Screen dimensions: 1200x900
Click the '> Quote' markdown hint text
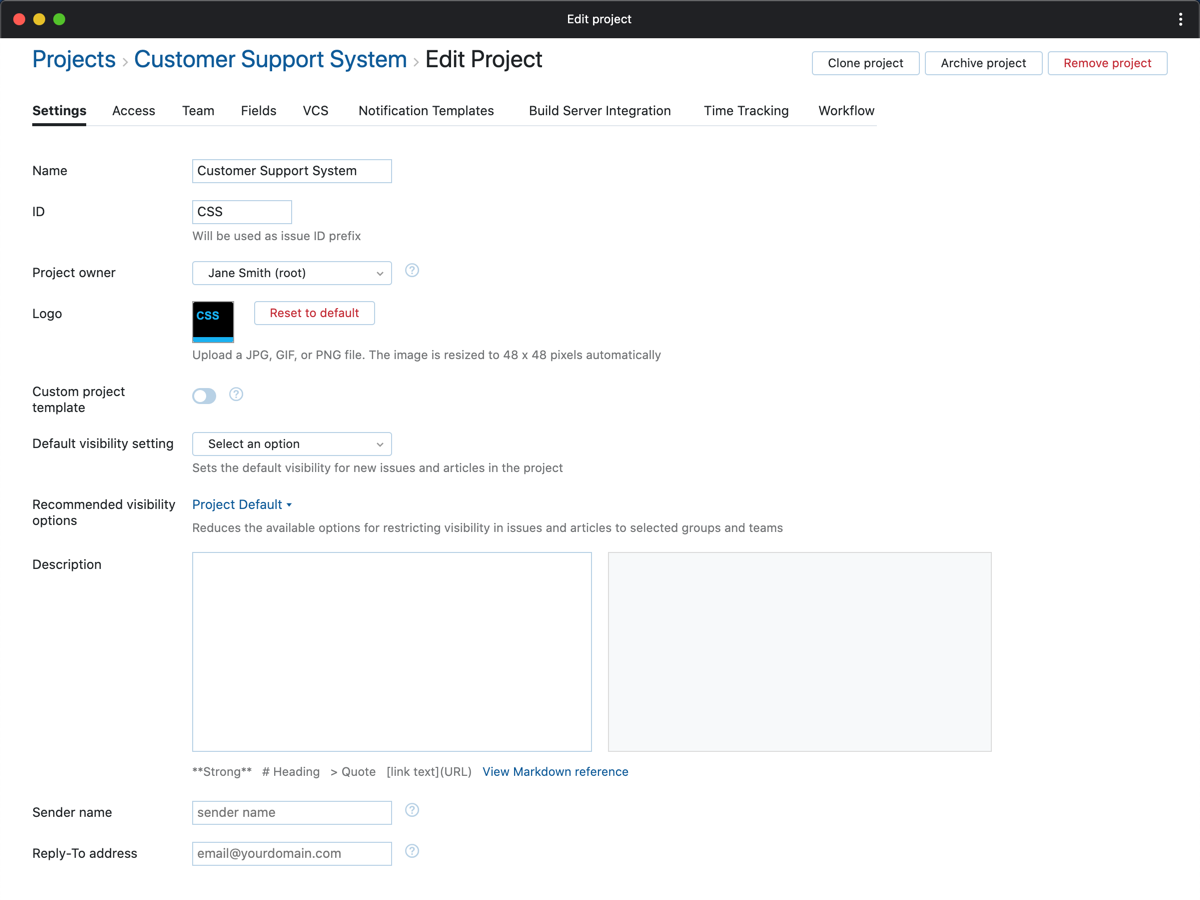[x=353, y=772]
